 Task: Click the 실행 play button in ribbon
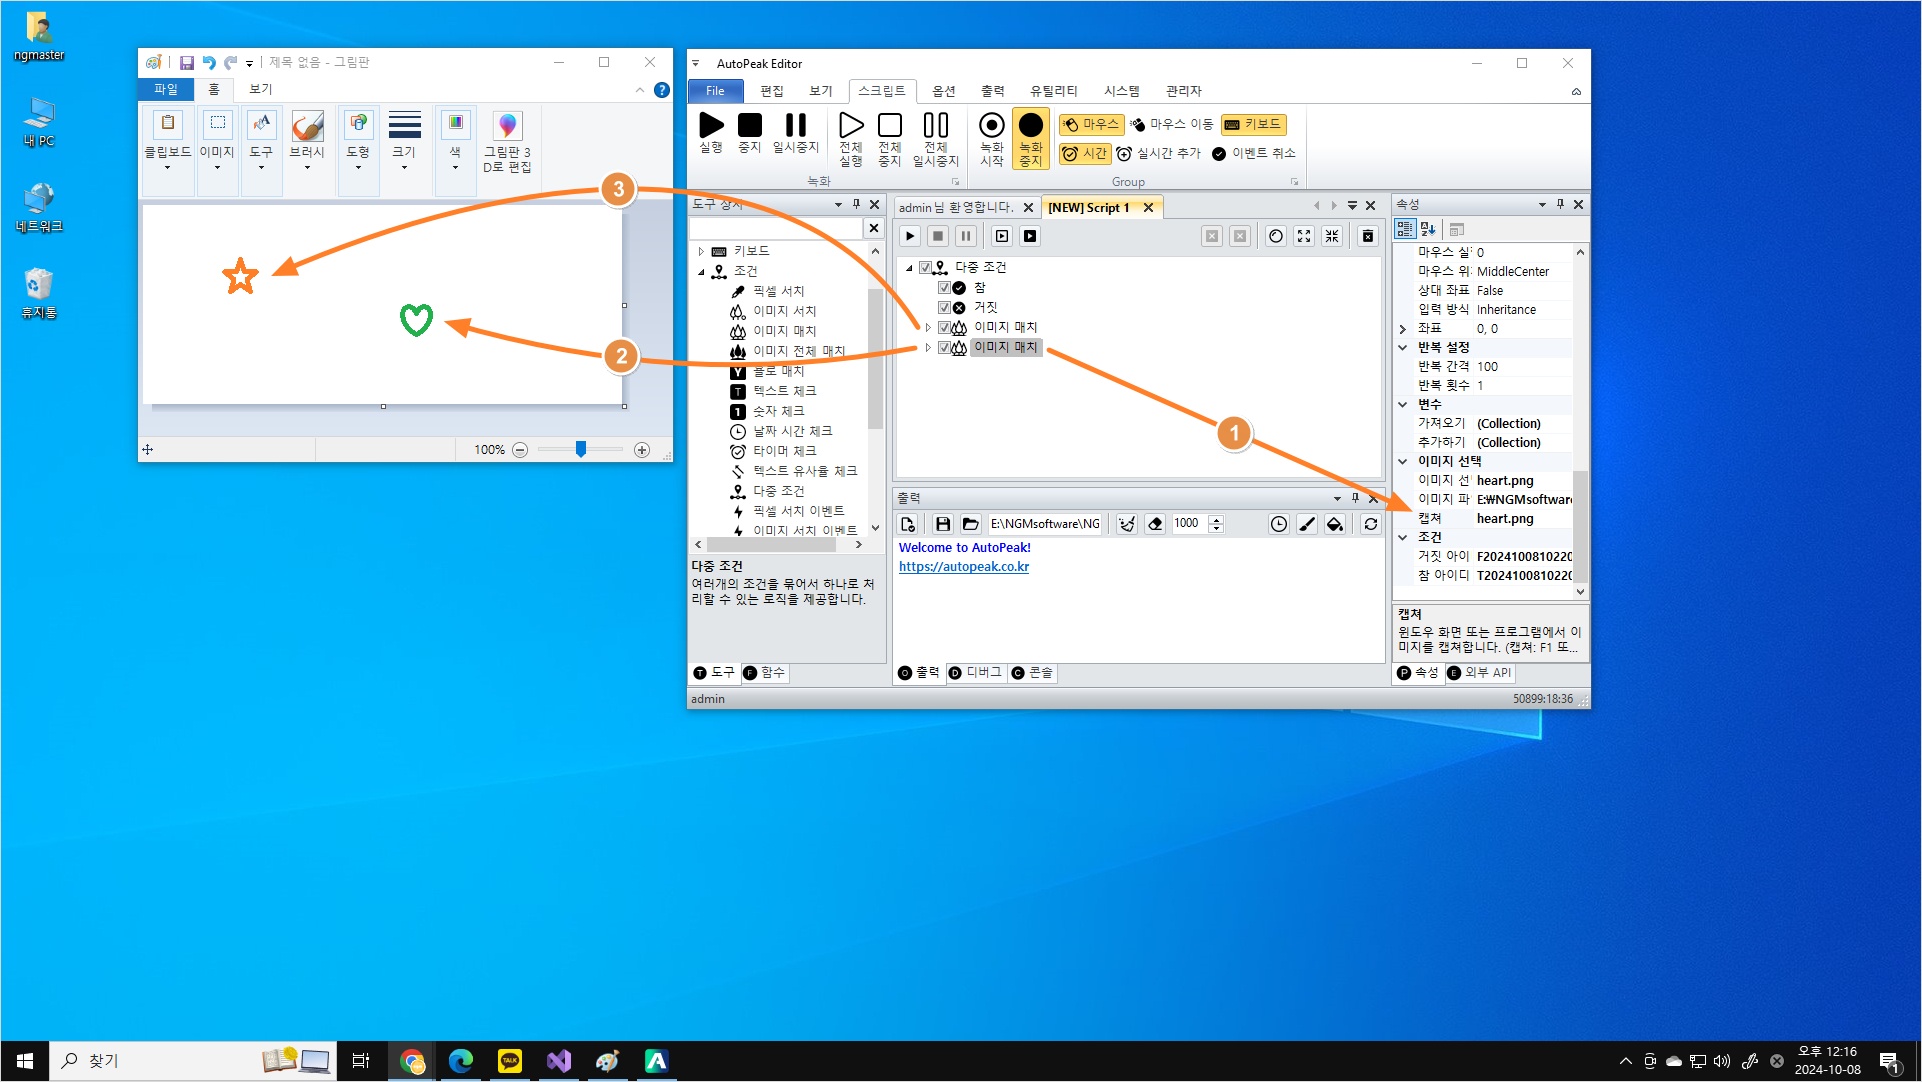click(x=711, y=126)
